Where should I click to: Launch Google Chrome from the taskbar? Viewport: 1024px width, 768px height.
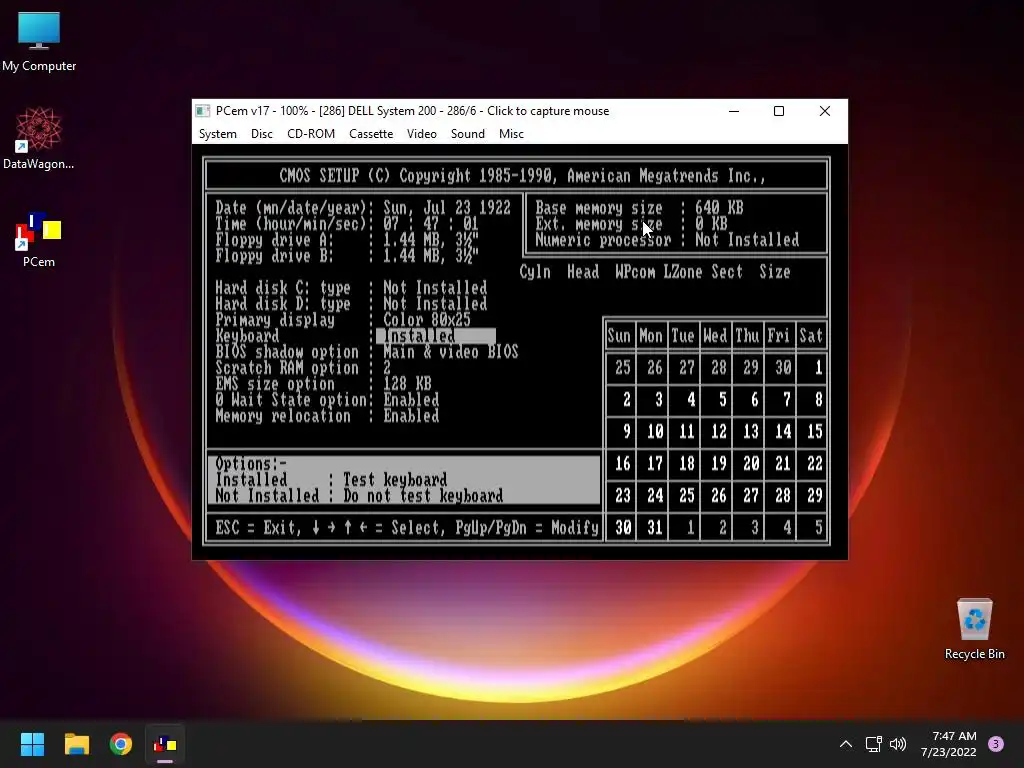121,744
